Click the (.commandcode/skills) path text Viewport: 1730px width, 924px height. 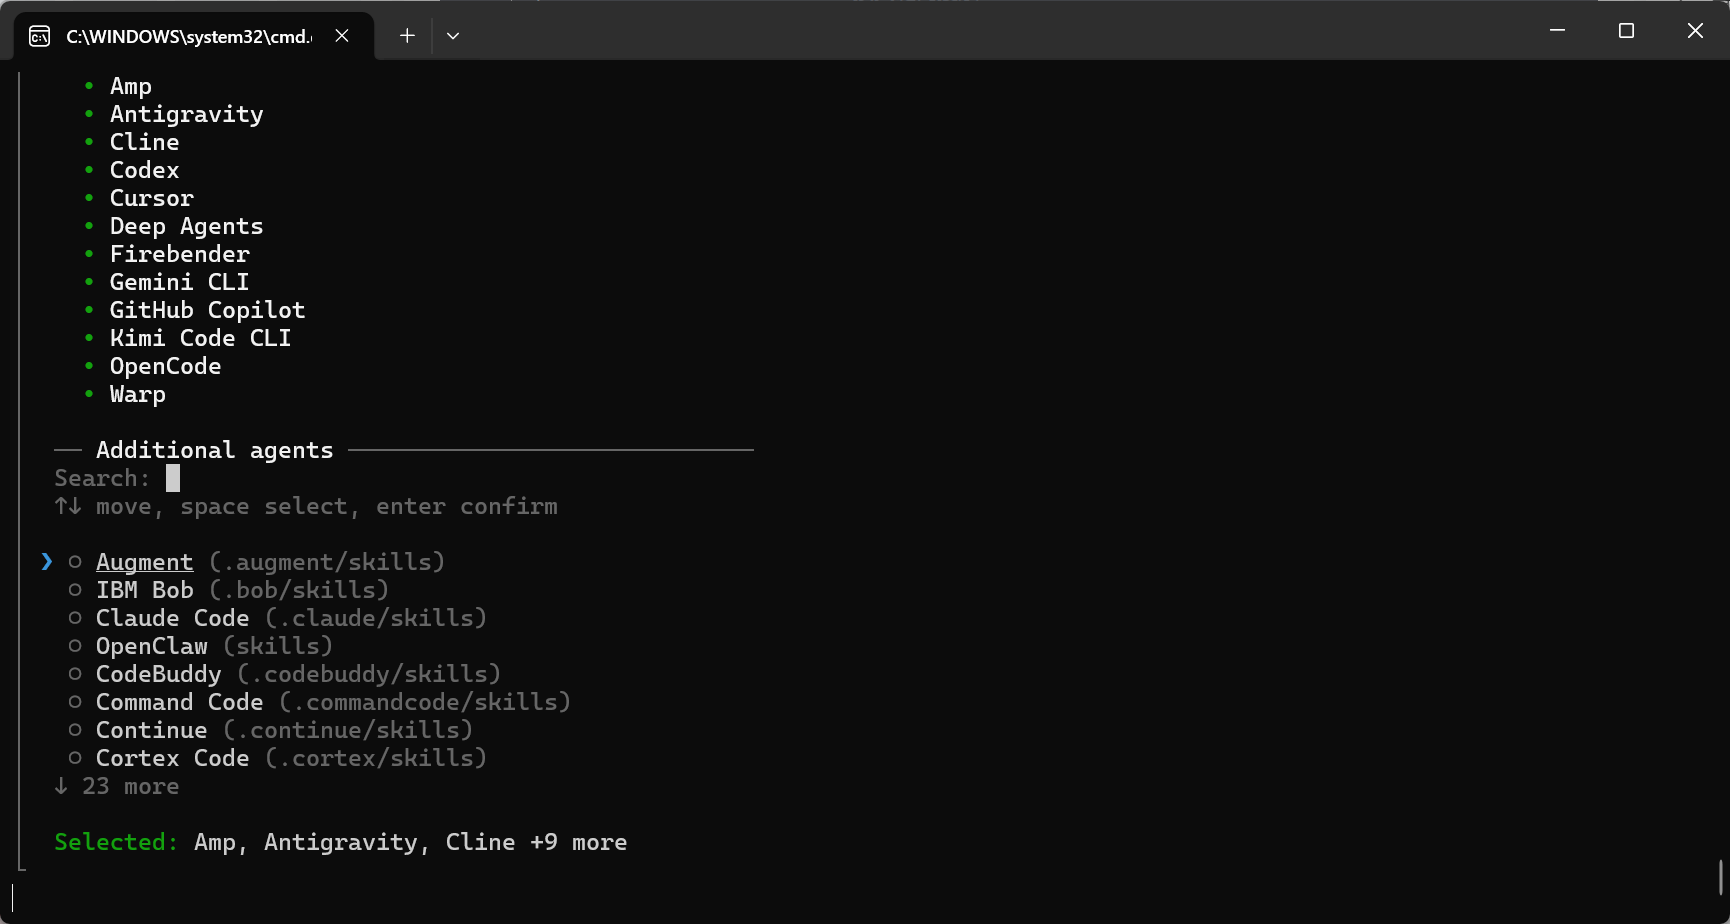click(x=425, y=702)
